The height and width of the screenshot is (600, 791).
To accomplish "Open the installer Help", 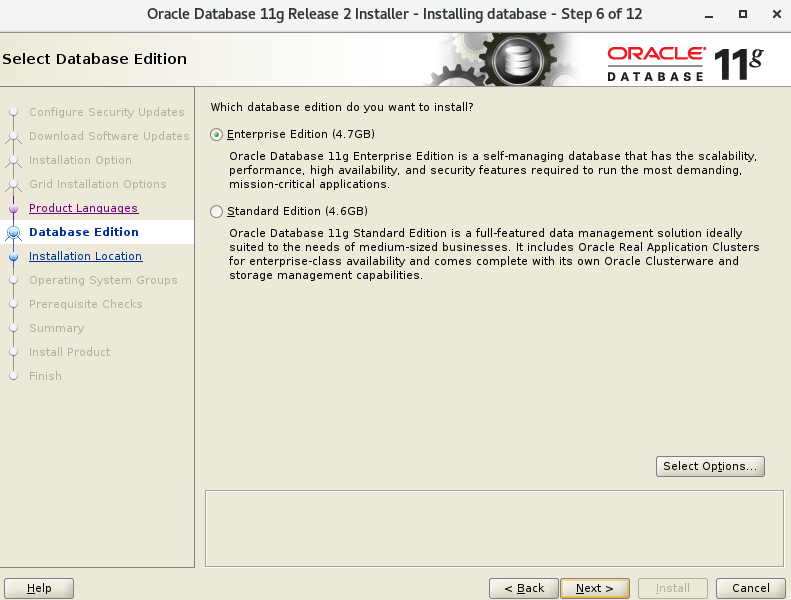I will tap(39, 588).
